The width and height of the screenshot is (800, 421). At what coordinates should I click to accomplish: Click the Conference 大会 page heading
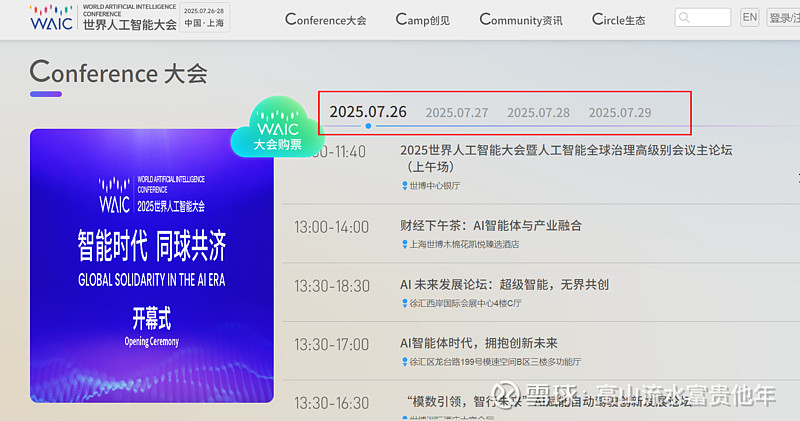point(118,73)
